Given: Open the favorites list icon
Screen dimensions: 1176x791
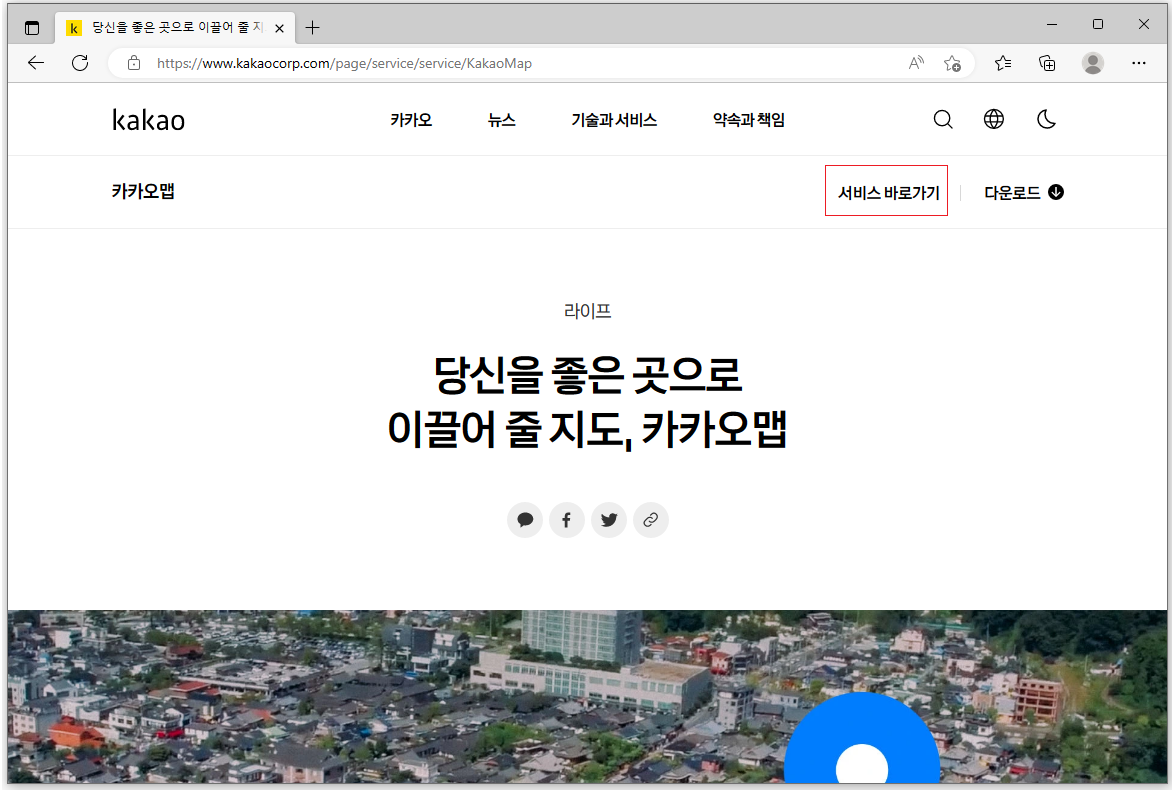Looking at the screenshot, I should pos(1003,63).
